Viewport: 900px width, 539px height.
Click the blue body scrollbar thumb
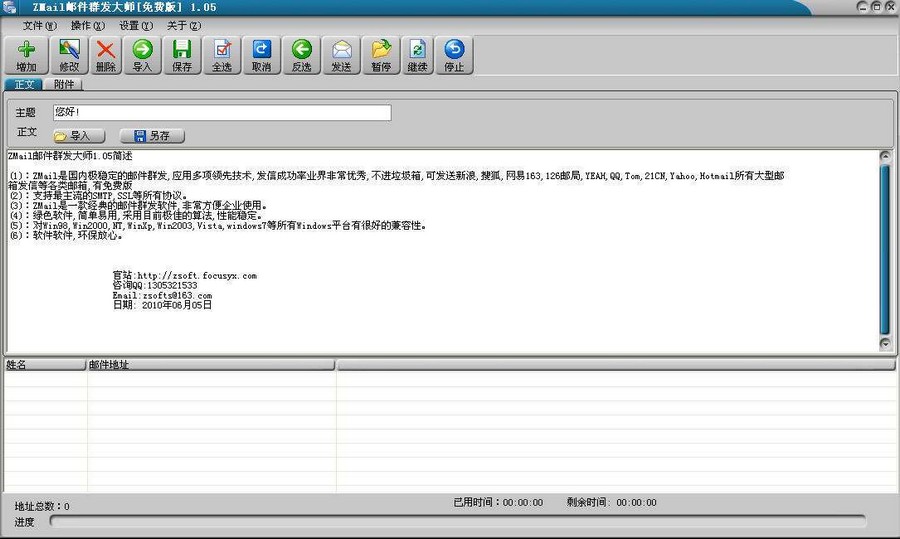click(885, 249)
